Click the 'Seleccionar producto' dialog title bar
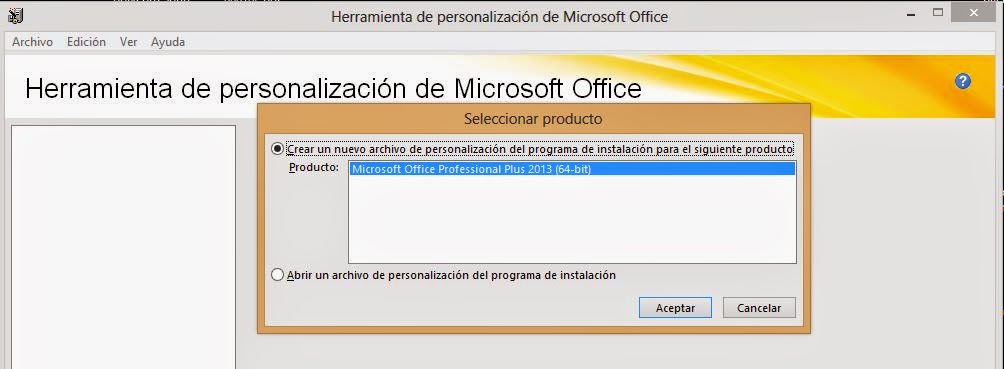The image size is (1004, 369). coord(533,119)
